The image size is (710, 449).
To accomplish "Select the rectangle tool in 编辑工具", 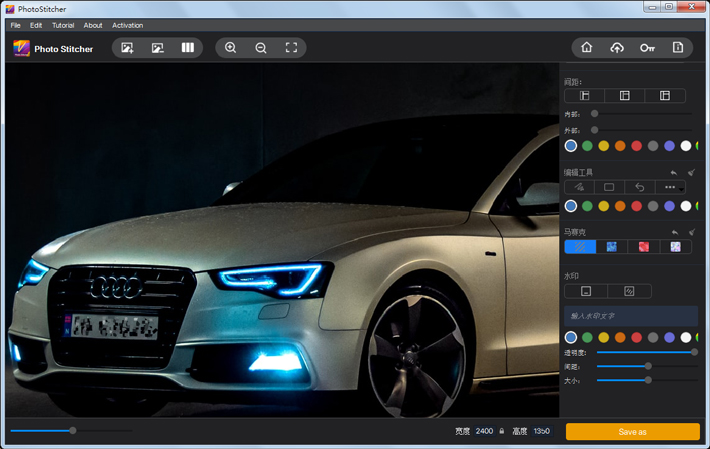I will tap(609, 187).
